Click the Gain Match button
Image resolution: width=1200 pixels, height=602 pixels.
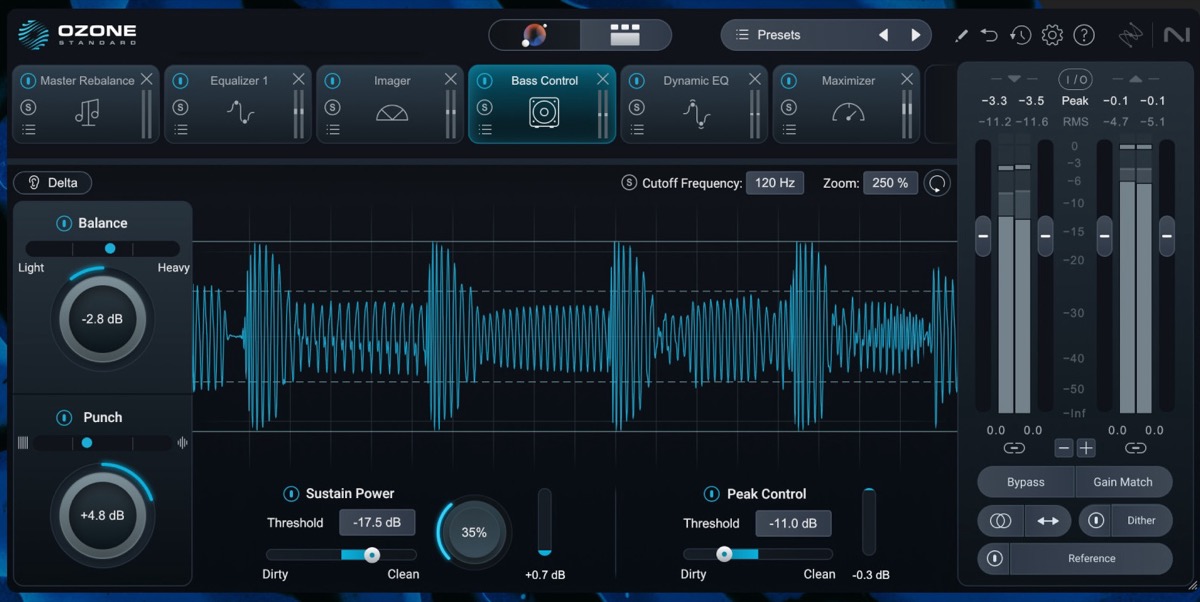[x=1124, y=481]
